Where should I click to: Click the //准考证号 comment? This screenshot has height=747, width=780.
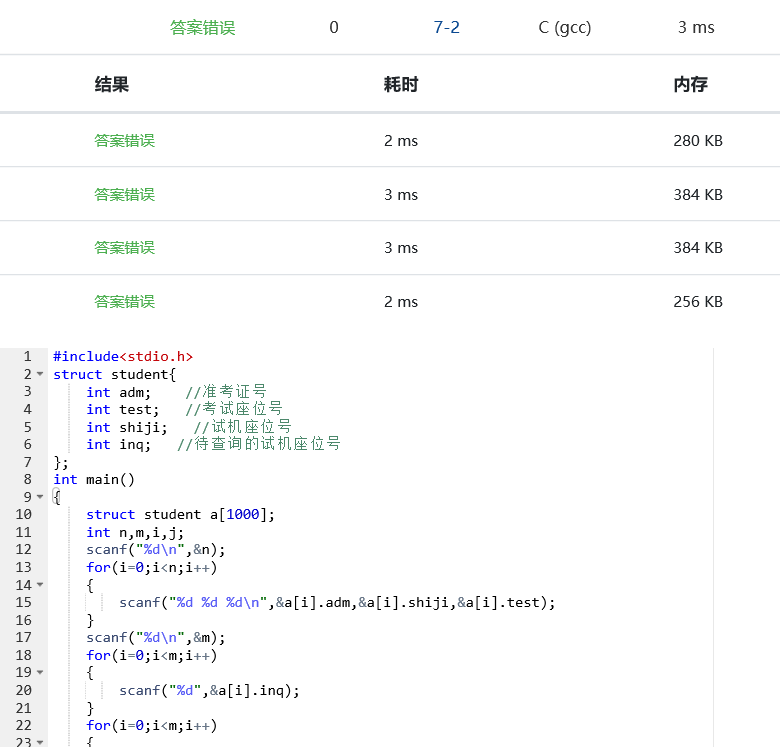point(226,392)
